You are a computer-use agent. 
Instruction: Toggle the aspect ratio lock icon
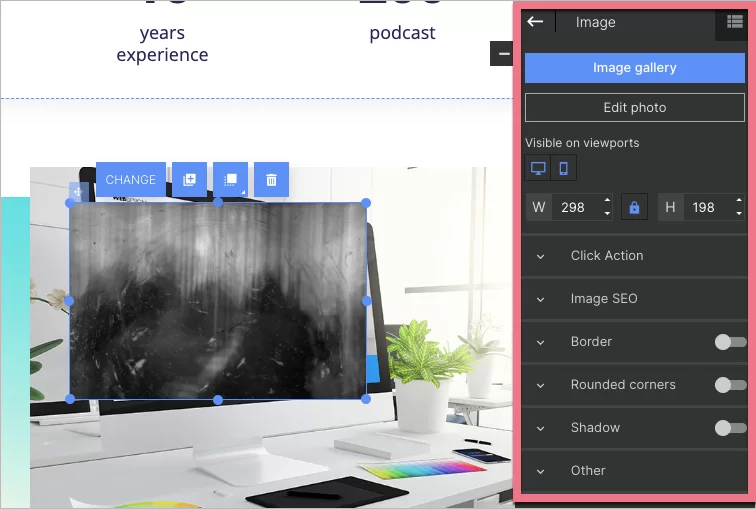tap(631, 208)
